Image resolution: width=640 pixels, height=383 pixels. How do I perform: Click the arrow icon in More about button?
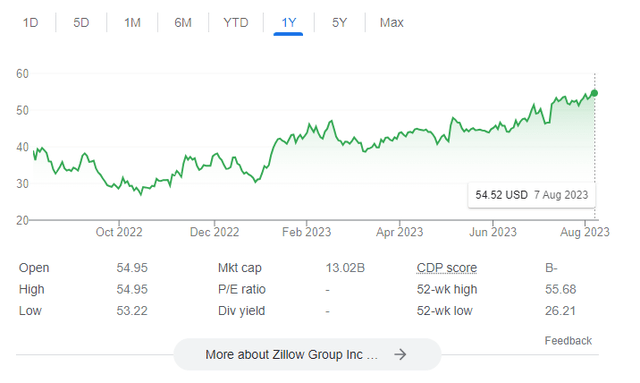(x=400, y=354)
